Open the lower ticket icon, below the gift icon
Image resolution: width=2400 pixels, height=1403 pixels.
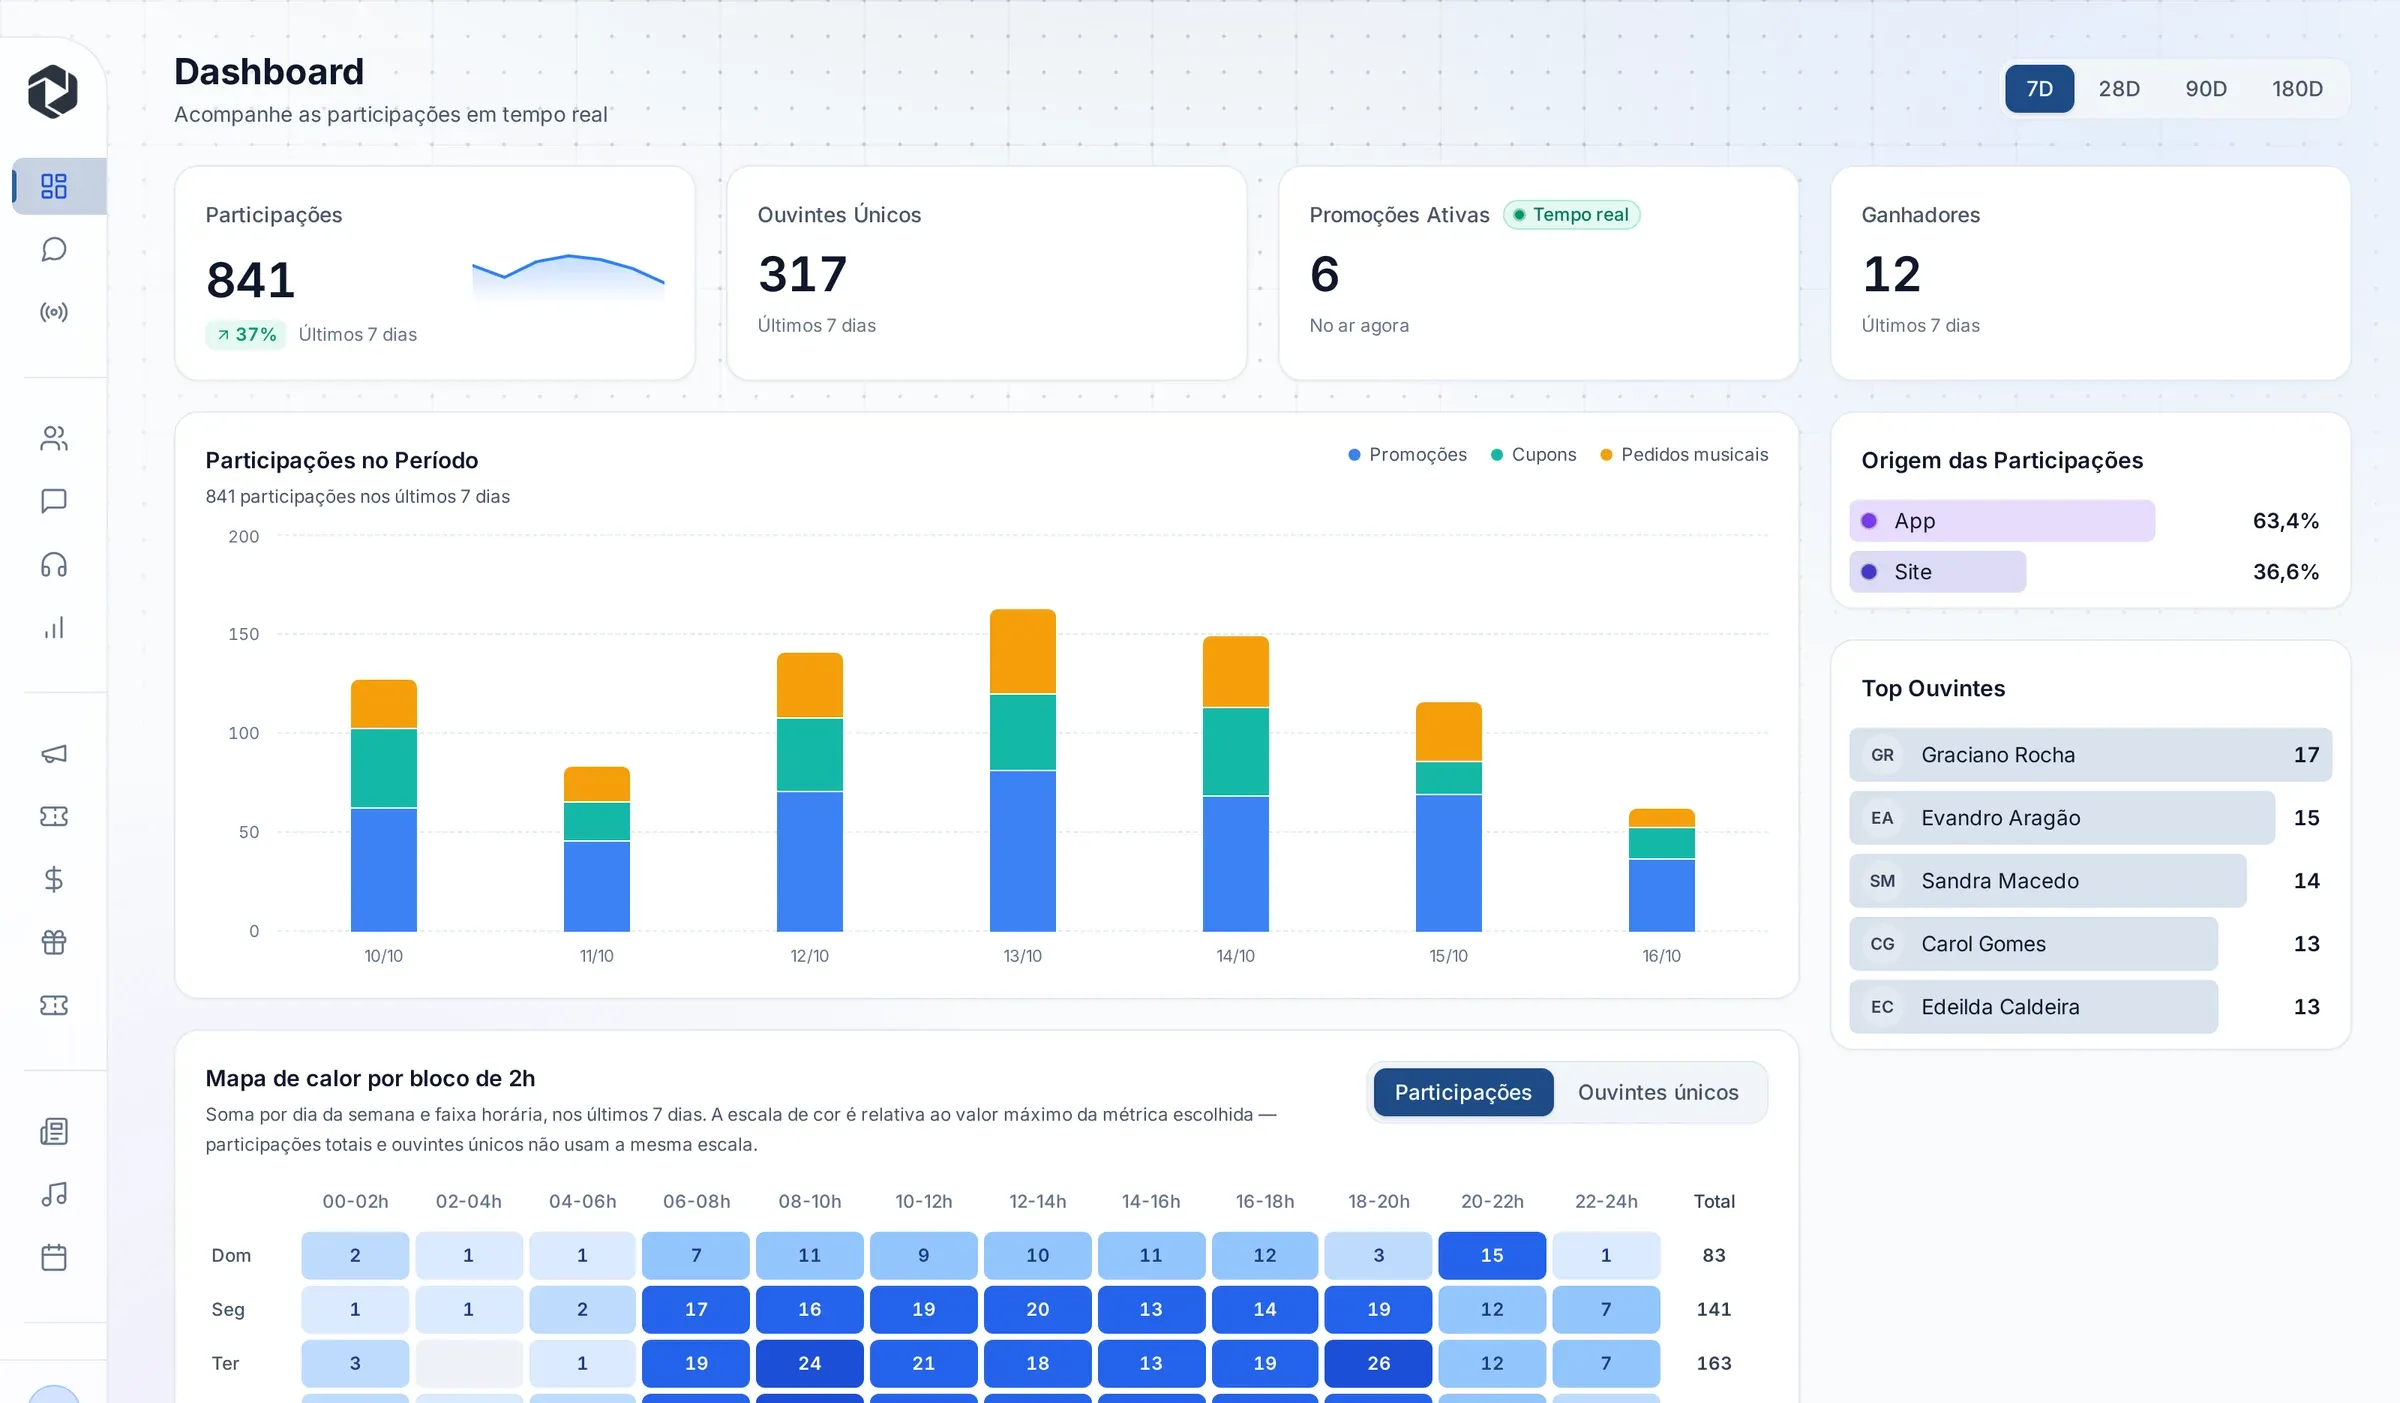coord(54,1005)
